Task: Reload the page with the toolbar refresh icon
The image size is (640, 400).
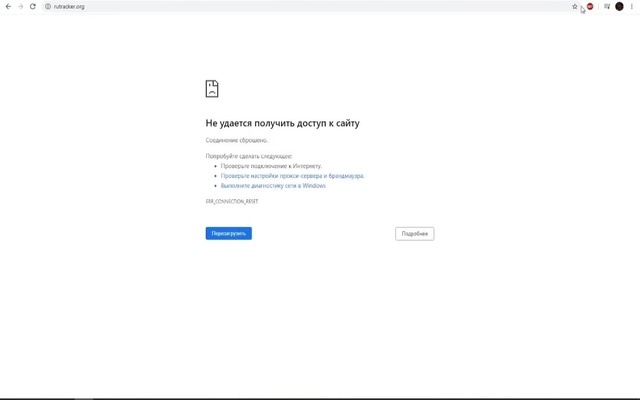Action: [33, 6]
